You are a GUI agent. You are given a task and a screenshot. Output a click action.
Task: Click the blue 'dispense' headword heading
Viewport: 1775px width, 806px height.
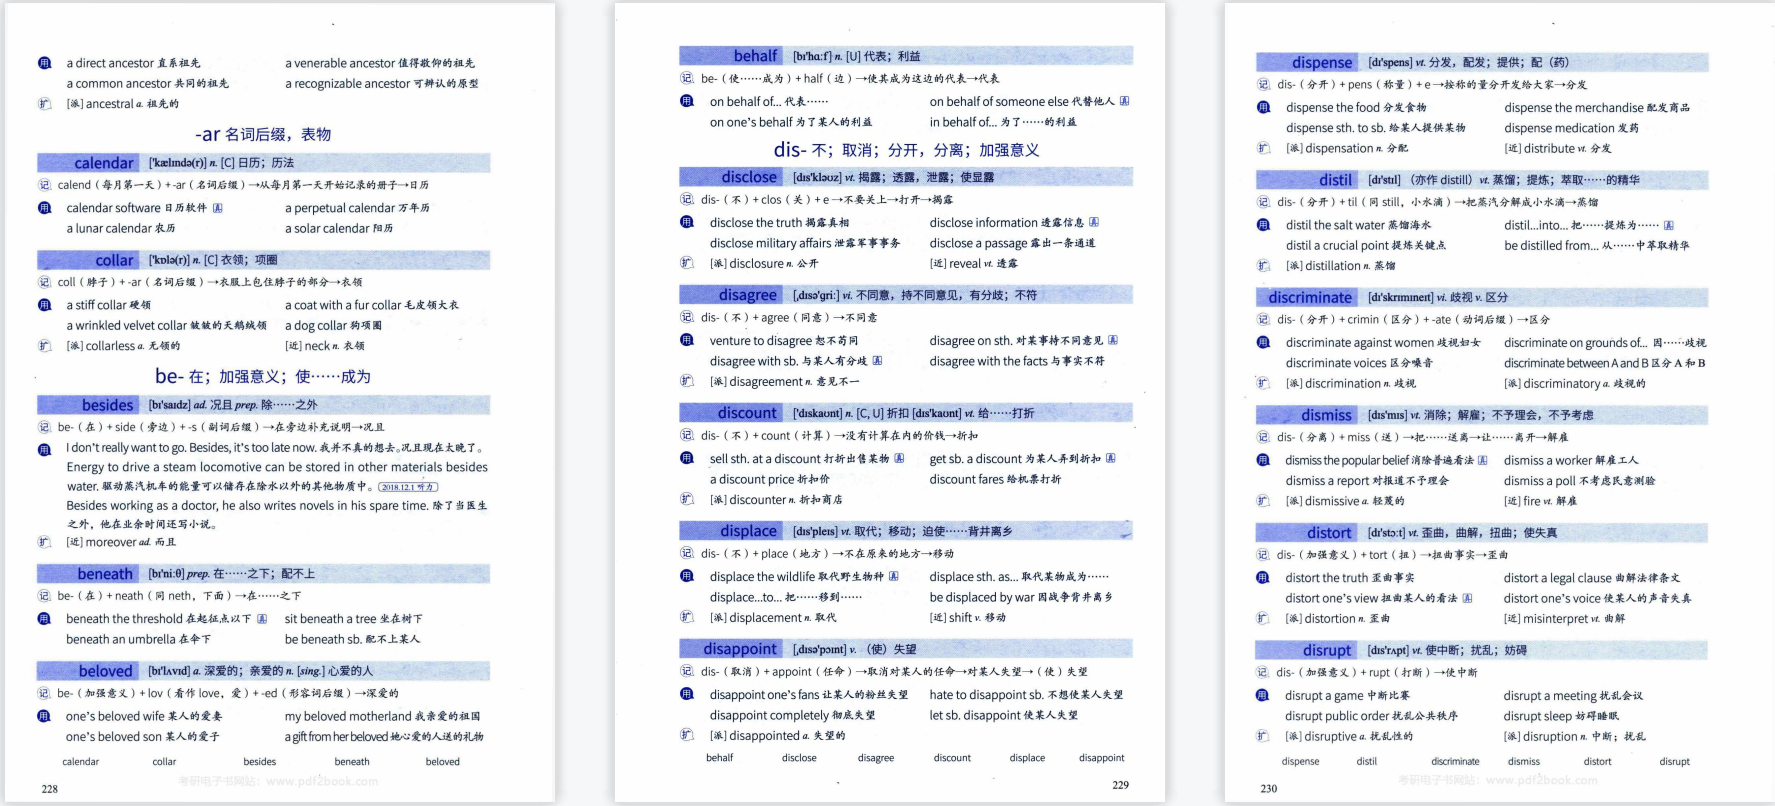1321,62
